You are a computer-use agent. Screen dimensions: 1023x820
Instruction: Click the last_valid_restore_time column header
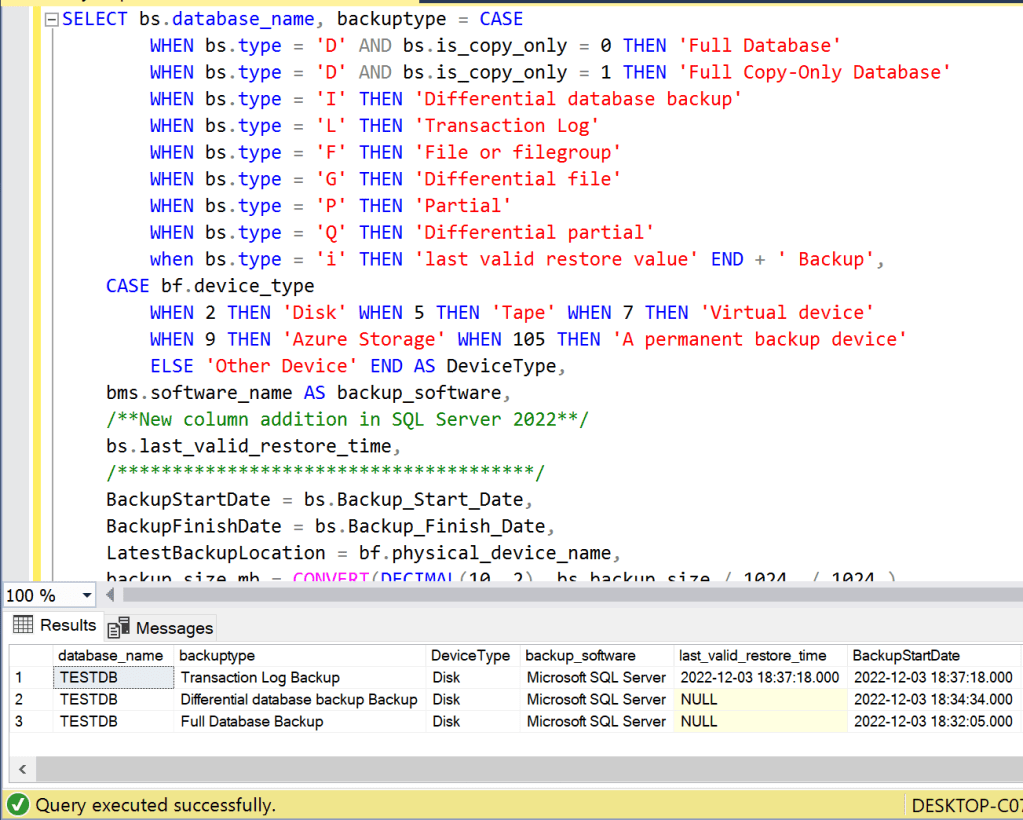(752, 656)
